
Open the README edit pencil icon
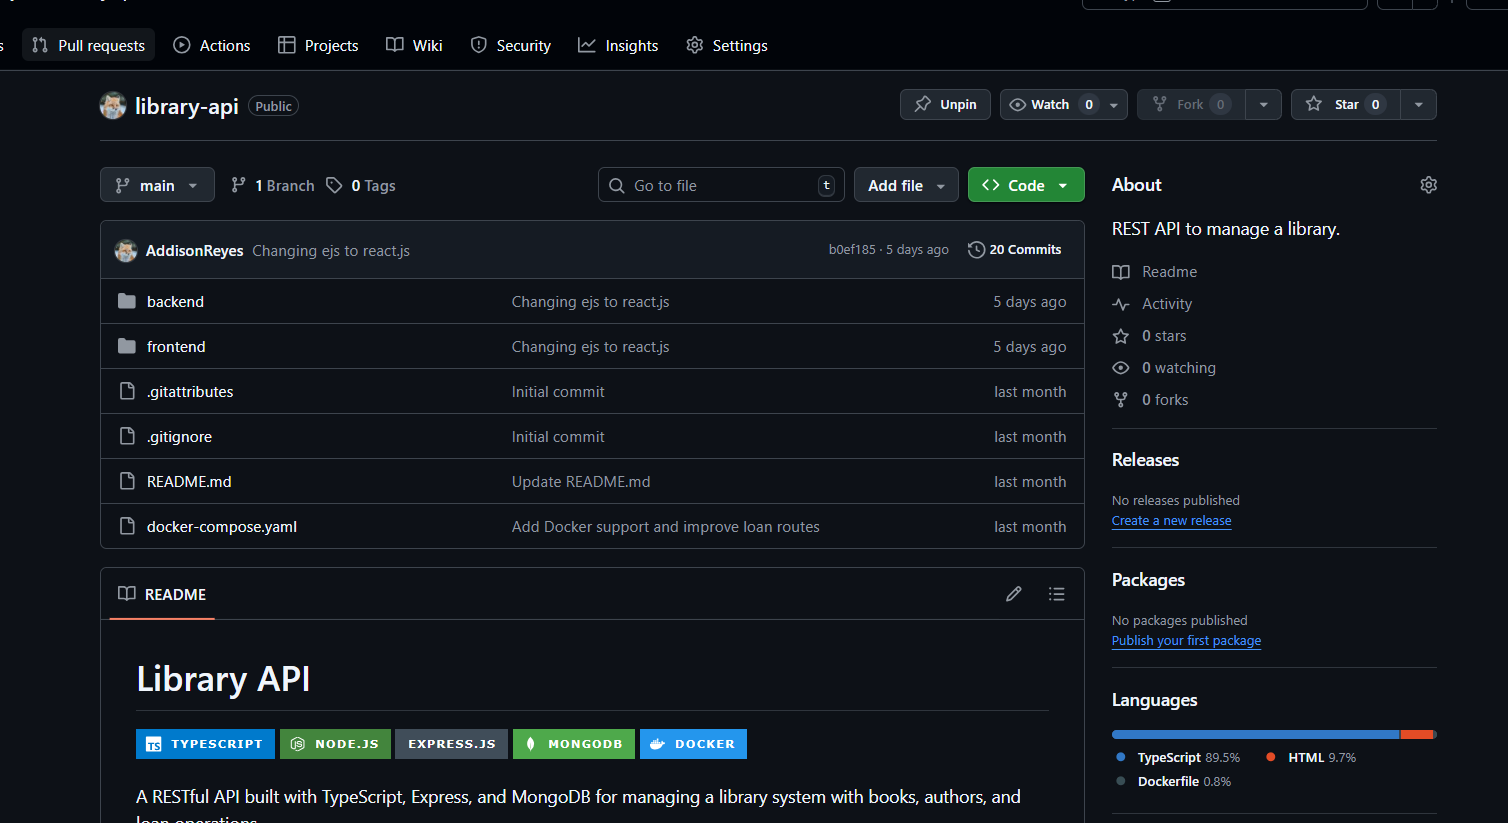(1013, 593)
